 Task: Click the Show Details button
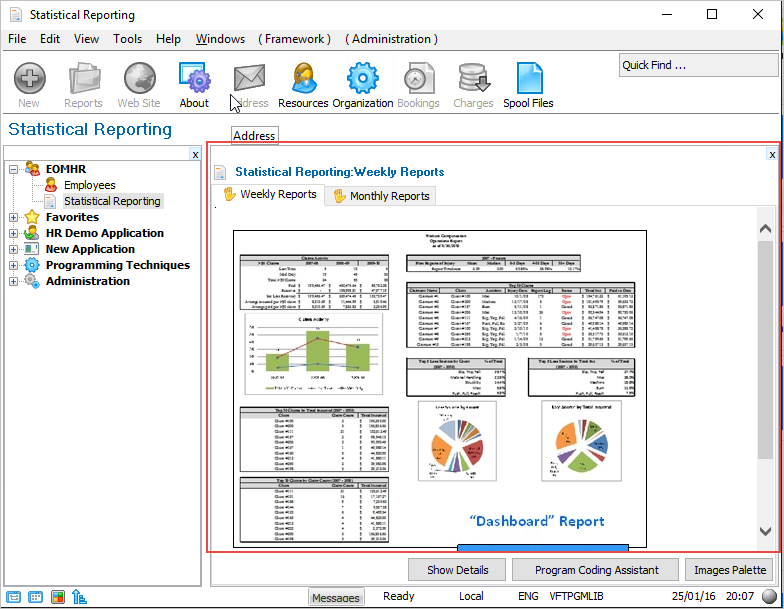pos(457,570)
